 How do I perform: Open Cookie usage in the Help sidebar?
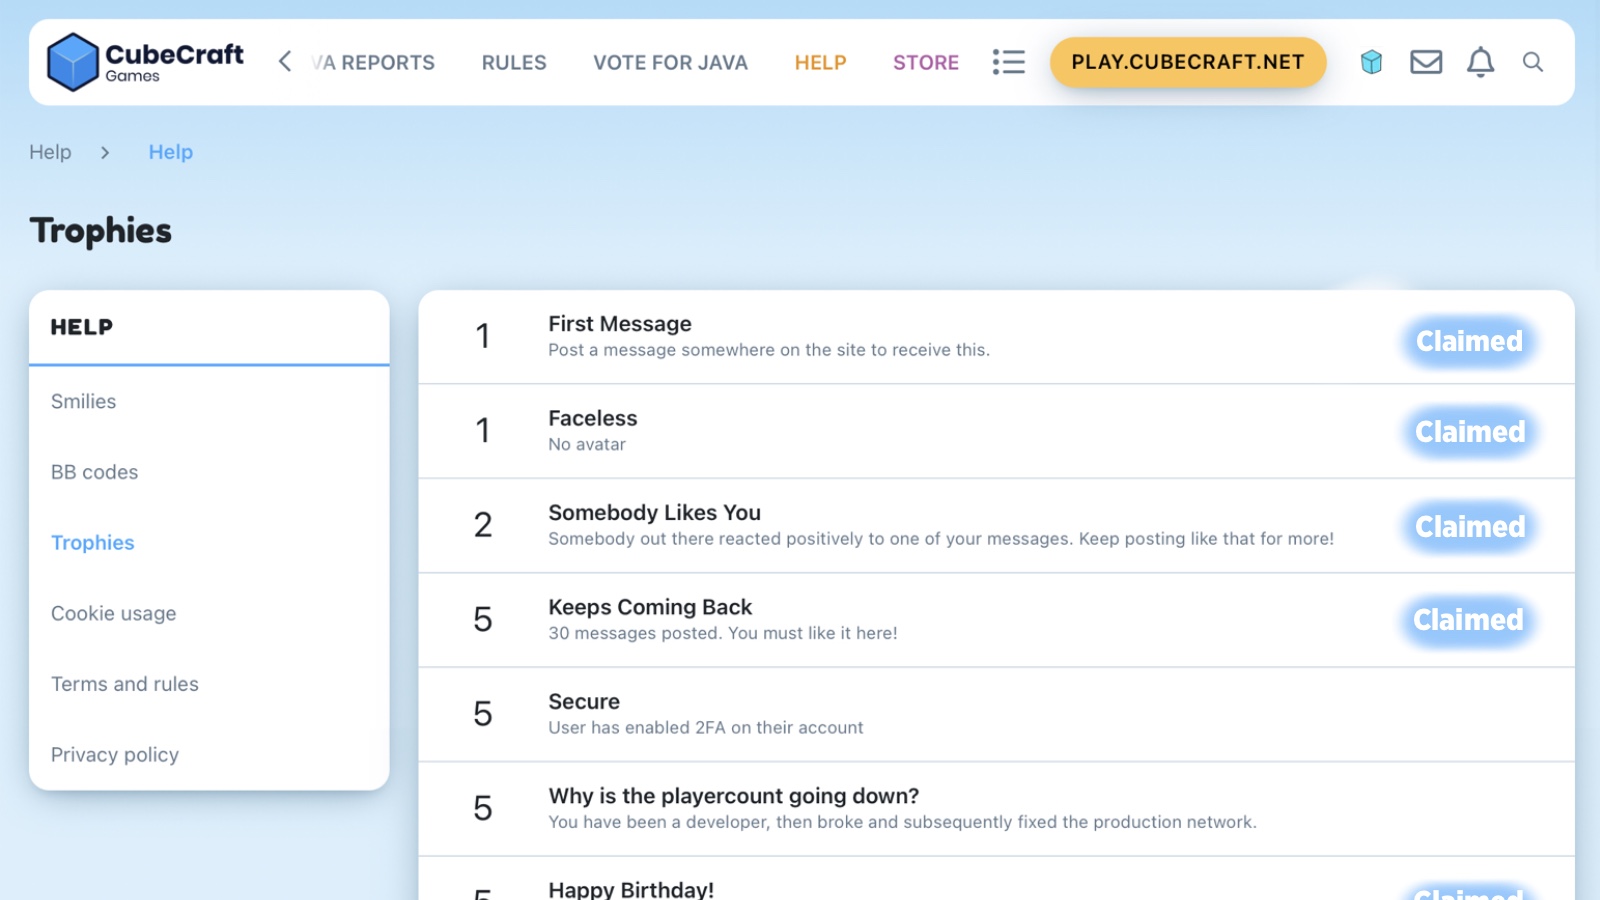coord(113,613)
